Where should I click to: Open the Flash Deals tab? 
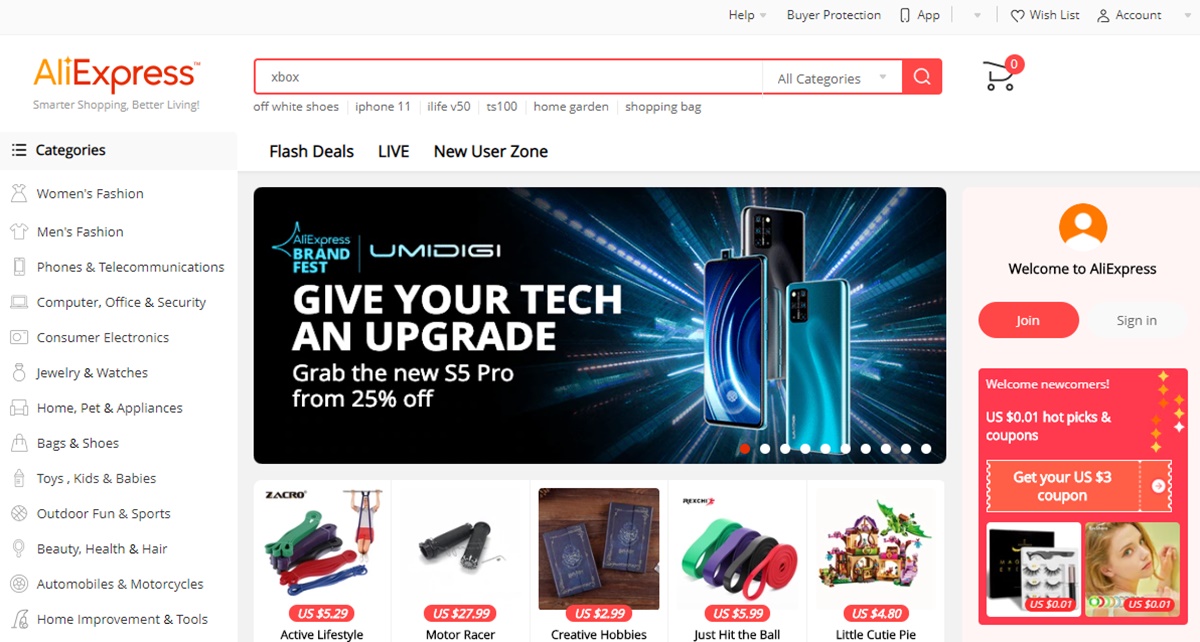coord(311,151)
